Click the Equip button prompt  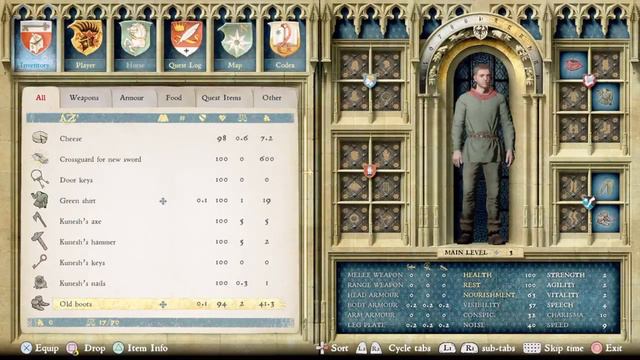(40, 348)
